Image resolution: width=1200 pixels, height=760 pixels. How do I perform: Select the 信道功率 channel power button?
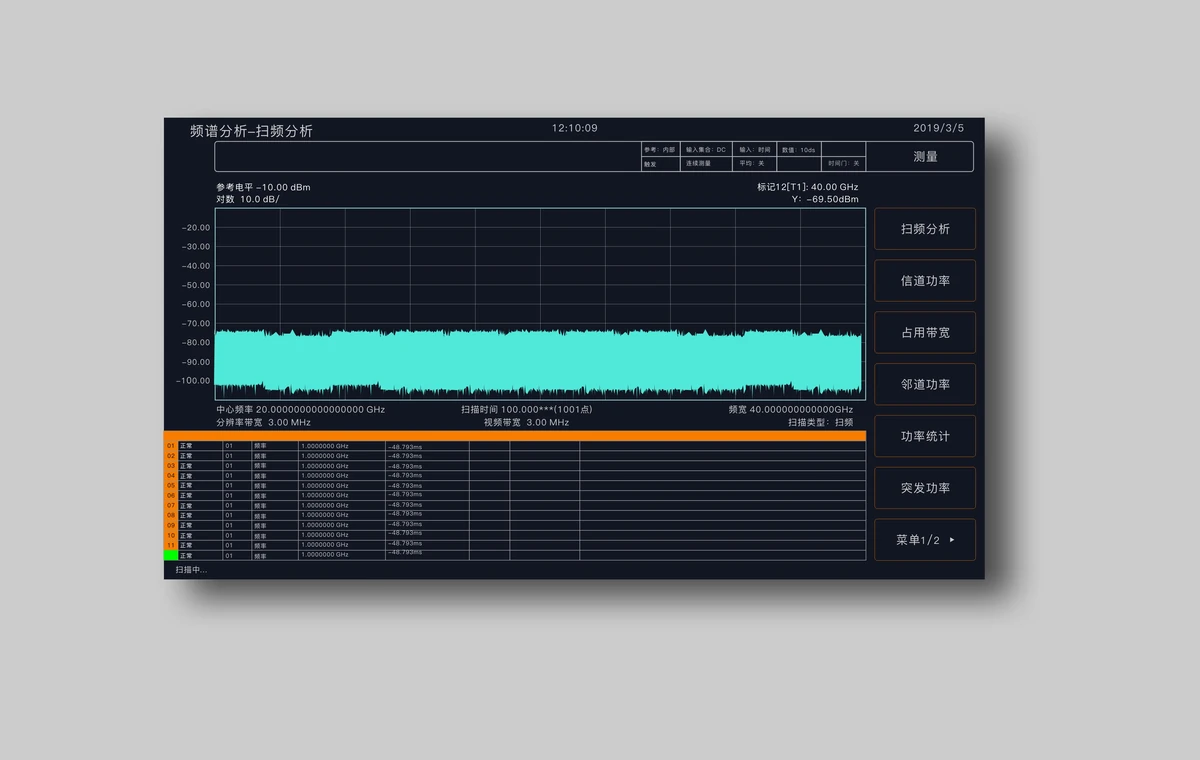(925, 281)
